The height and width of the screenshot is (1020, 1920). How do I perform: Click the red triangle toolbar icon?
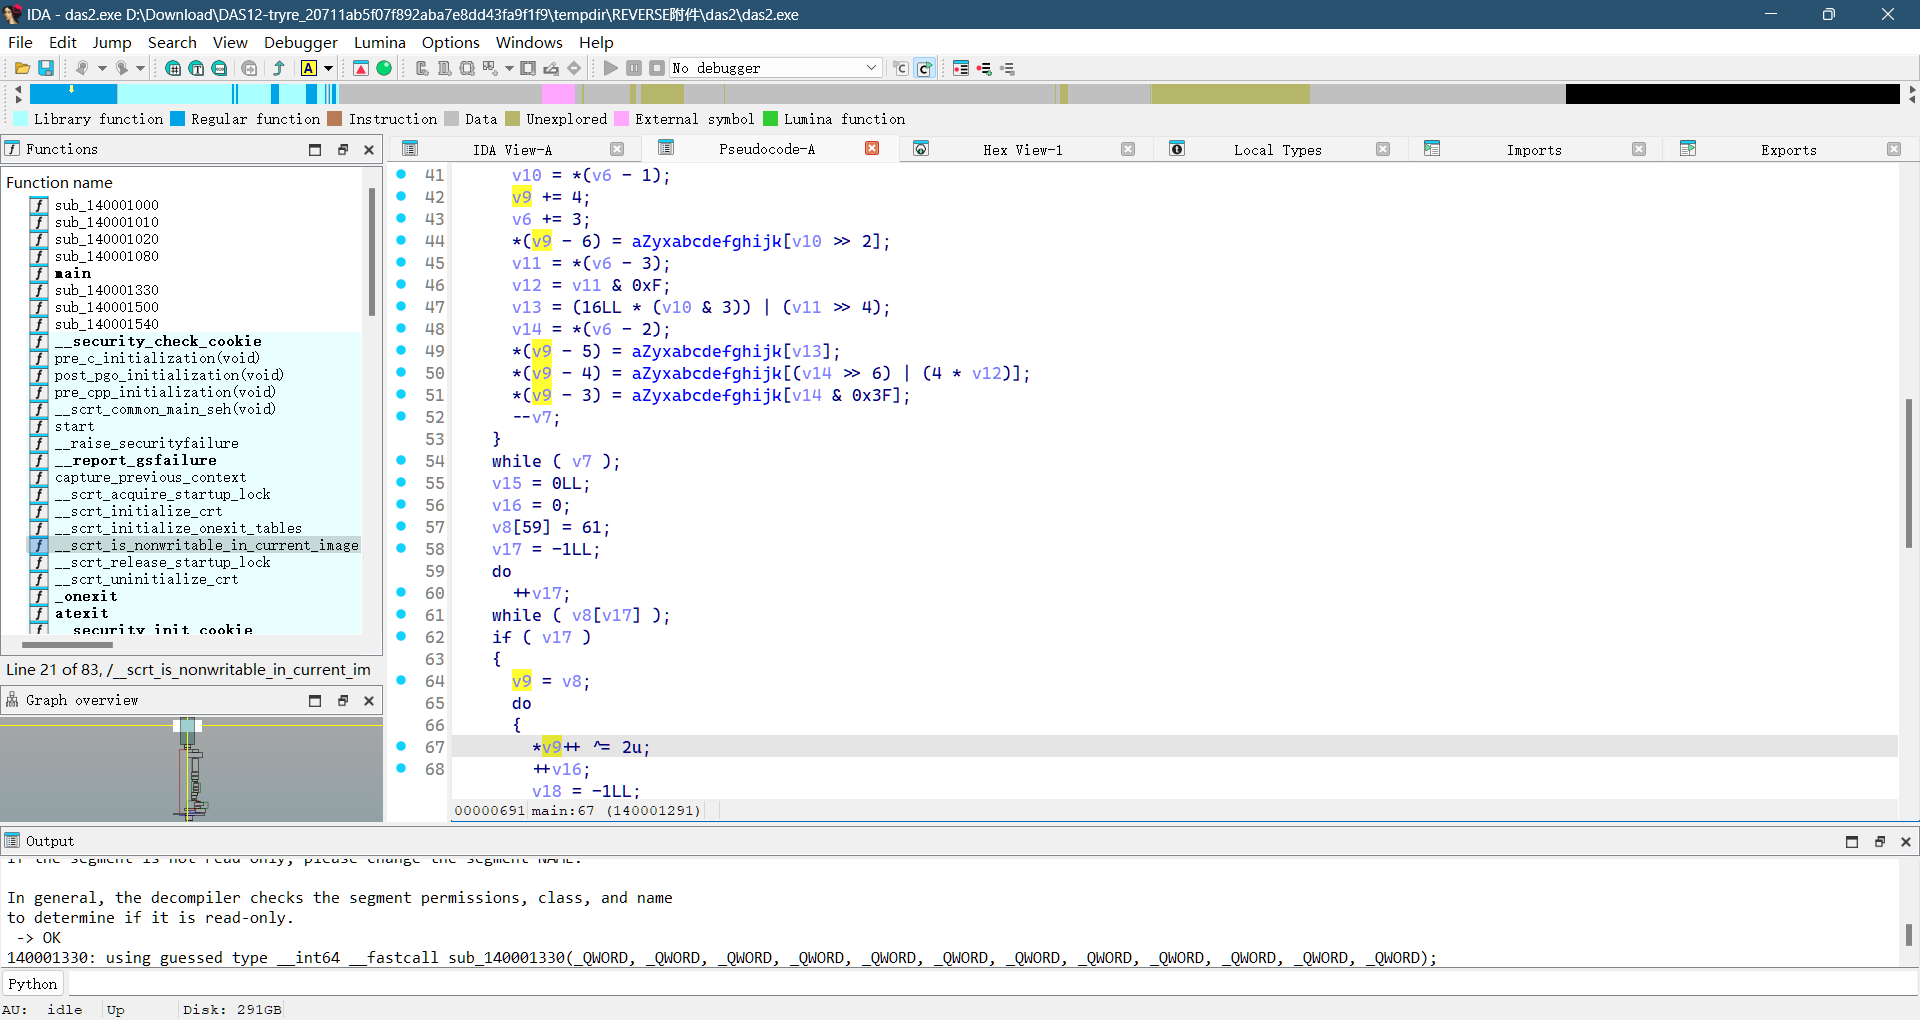point(361,68)
